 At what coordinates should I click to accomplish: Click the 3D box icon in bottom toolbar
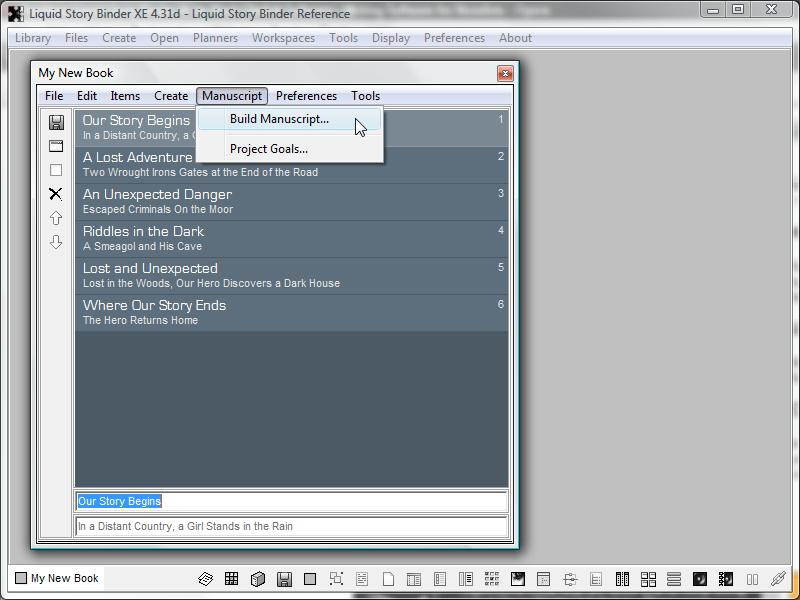(x=257, y=579)
